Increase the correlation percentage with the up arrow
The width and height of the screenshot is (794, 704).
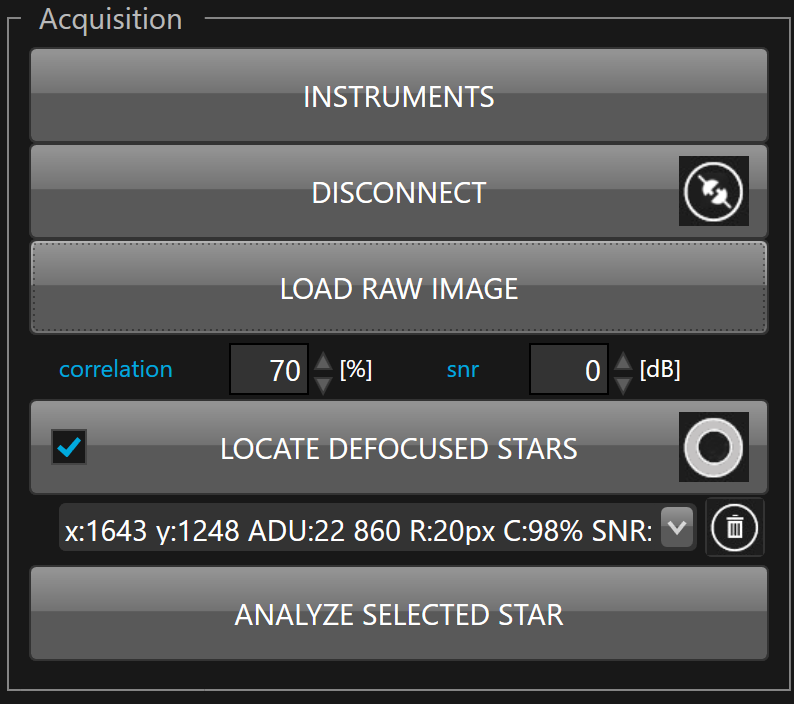point(323,361)
